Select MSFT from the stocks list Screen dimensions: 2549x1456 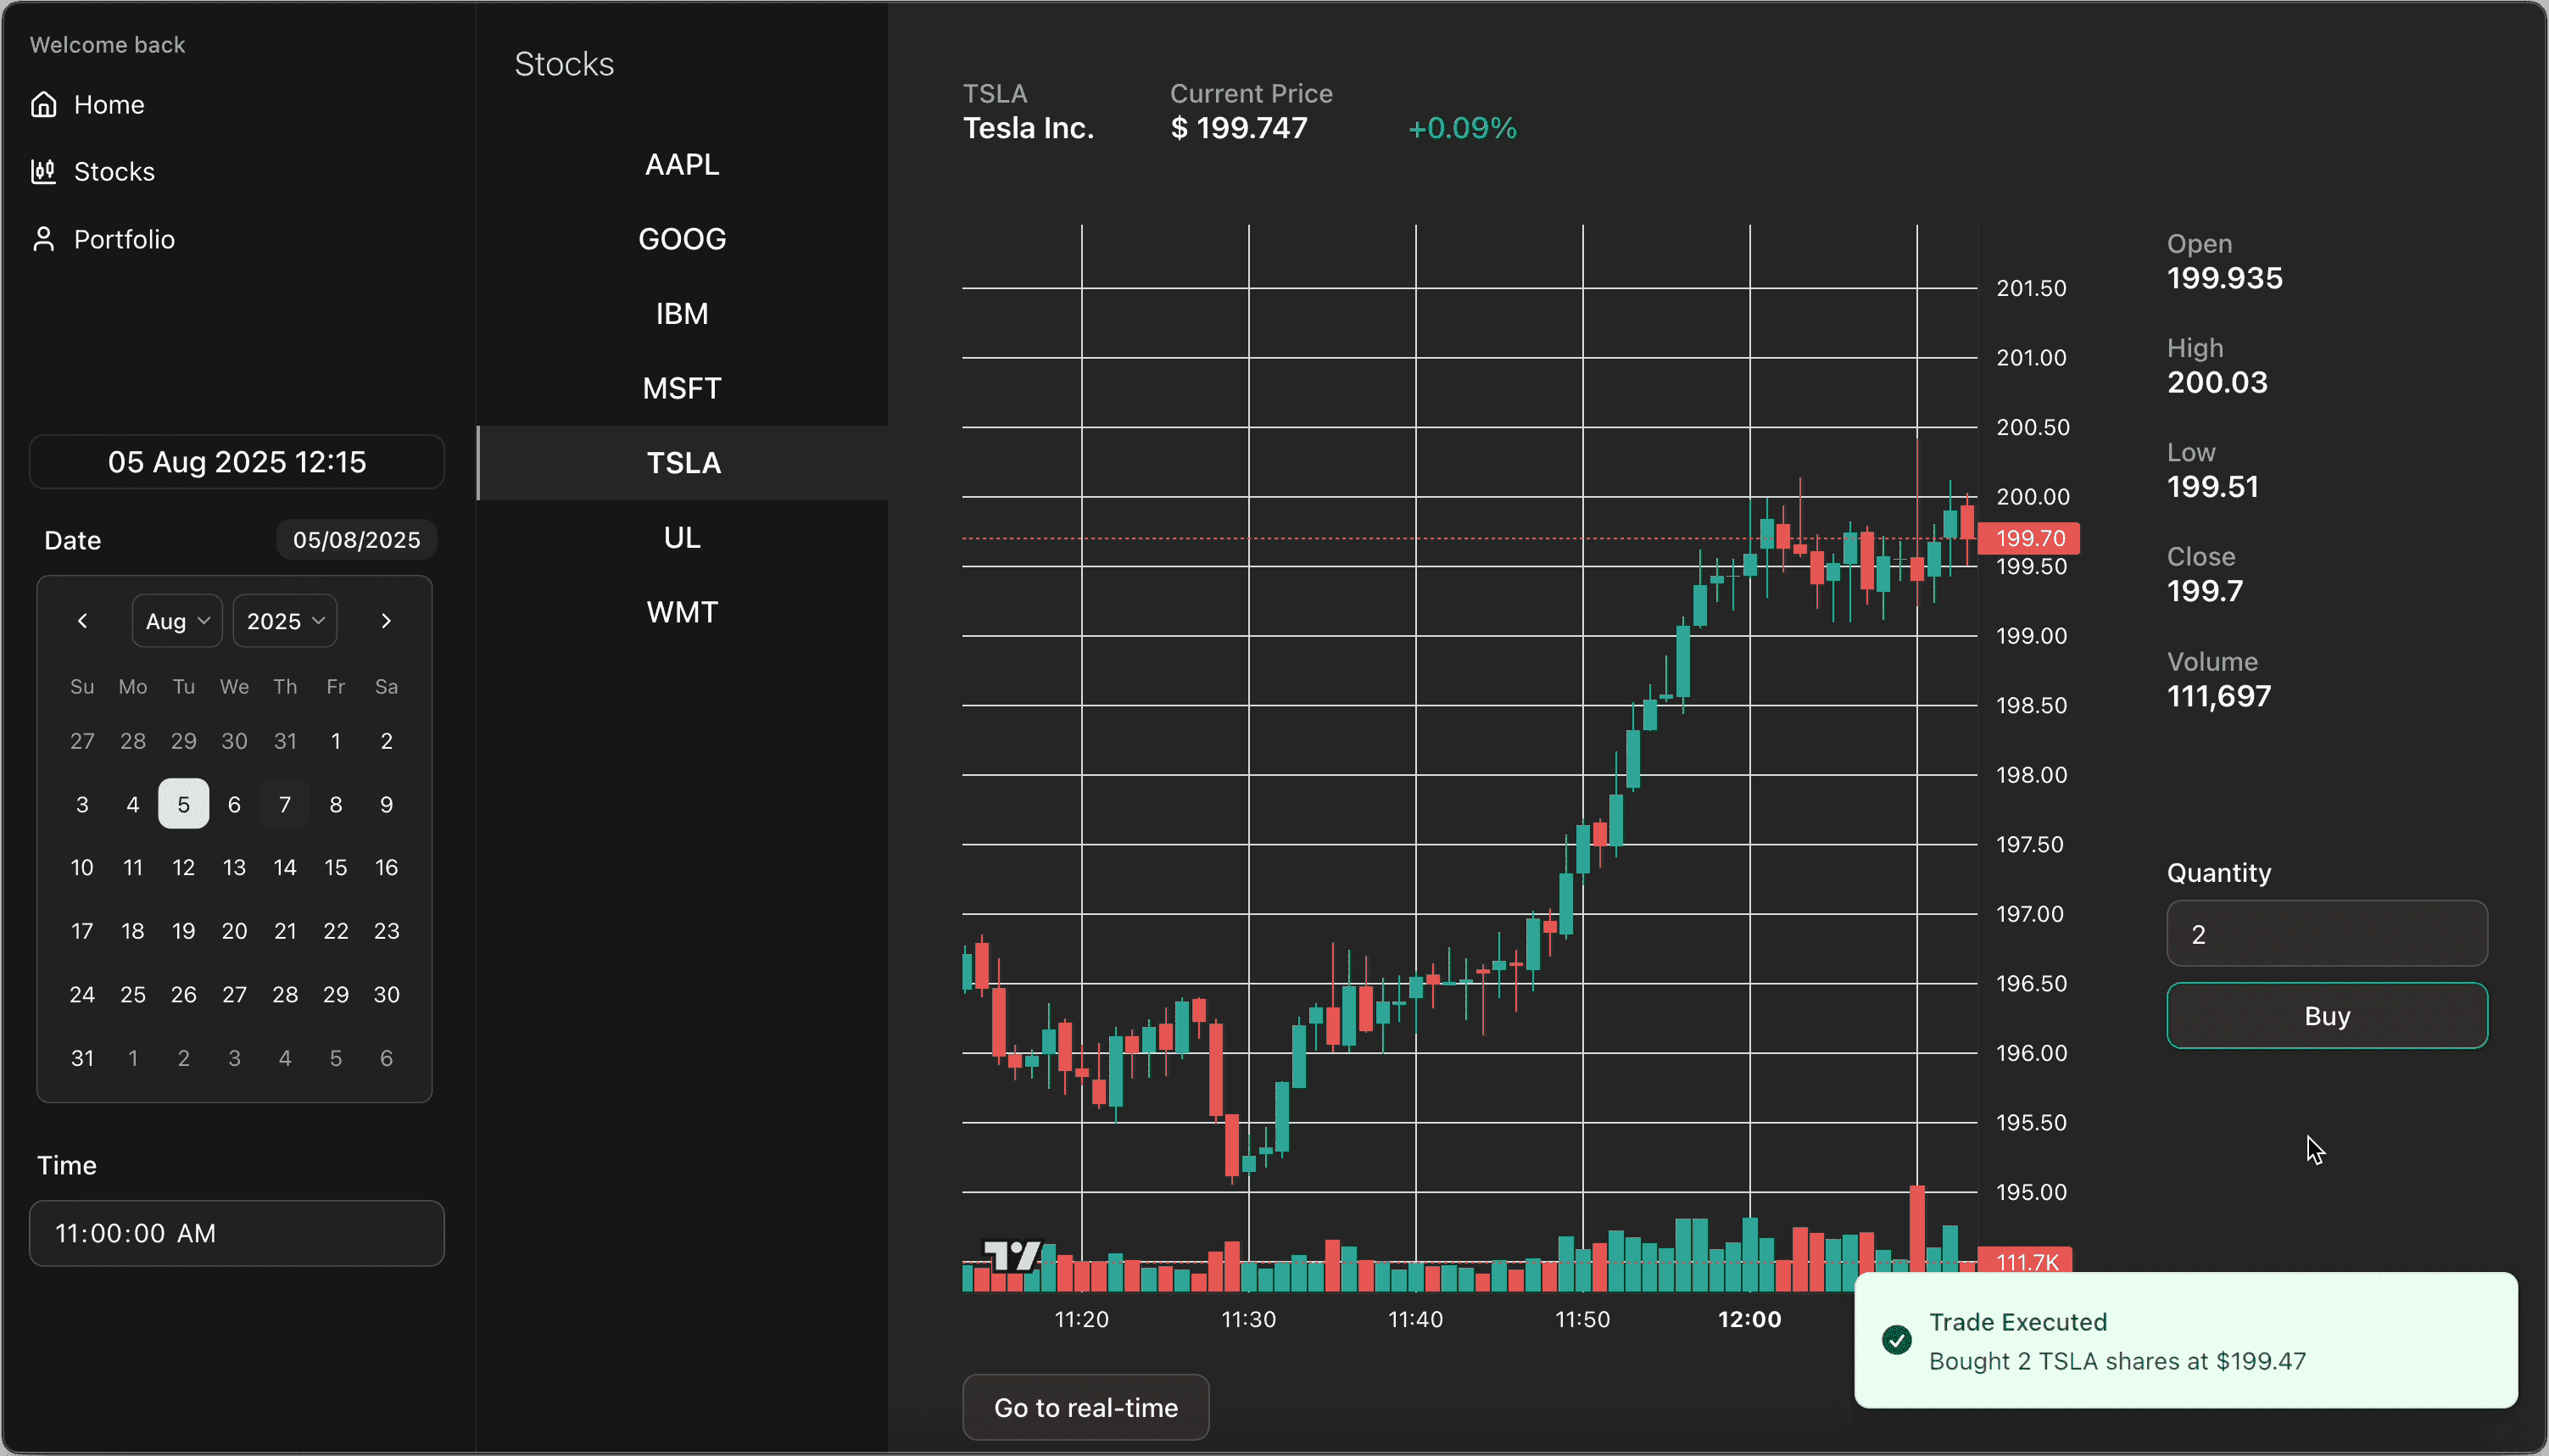tap(682, 388)
